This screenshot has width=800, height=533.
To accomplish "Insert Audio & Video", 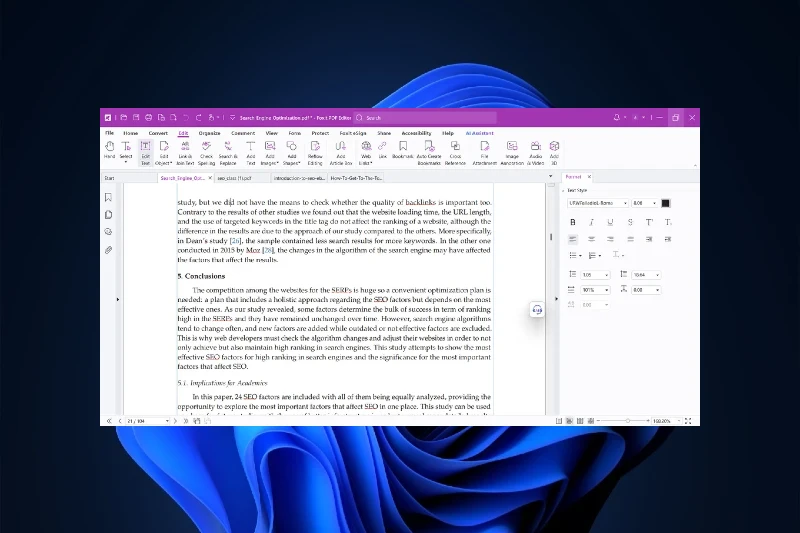I will click(x=535, y=153).
